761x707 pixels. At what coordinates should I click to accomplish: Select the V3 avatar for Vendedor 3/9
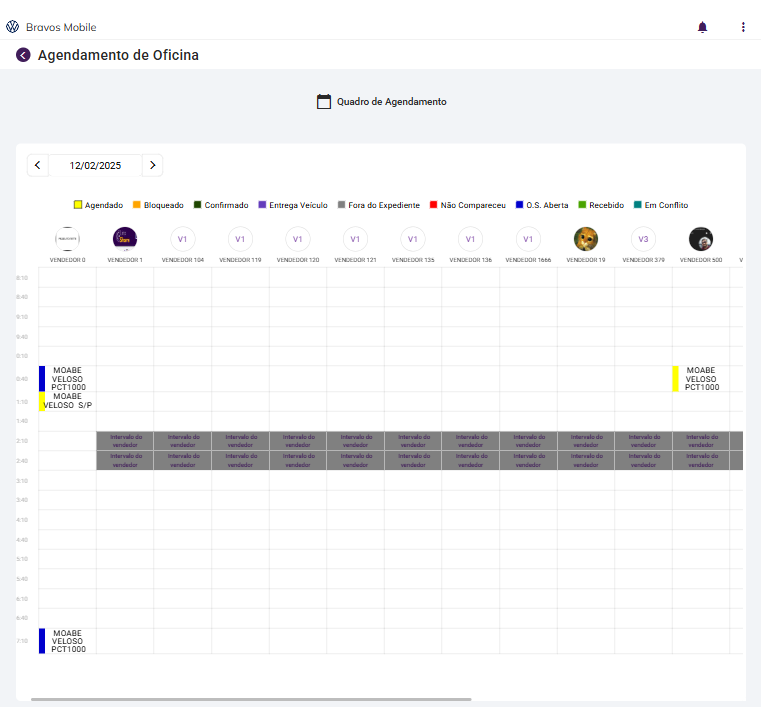[644, 239]
